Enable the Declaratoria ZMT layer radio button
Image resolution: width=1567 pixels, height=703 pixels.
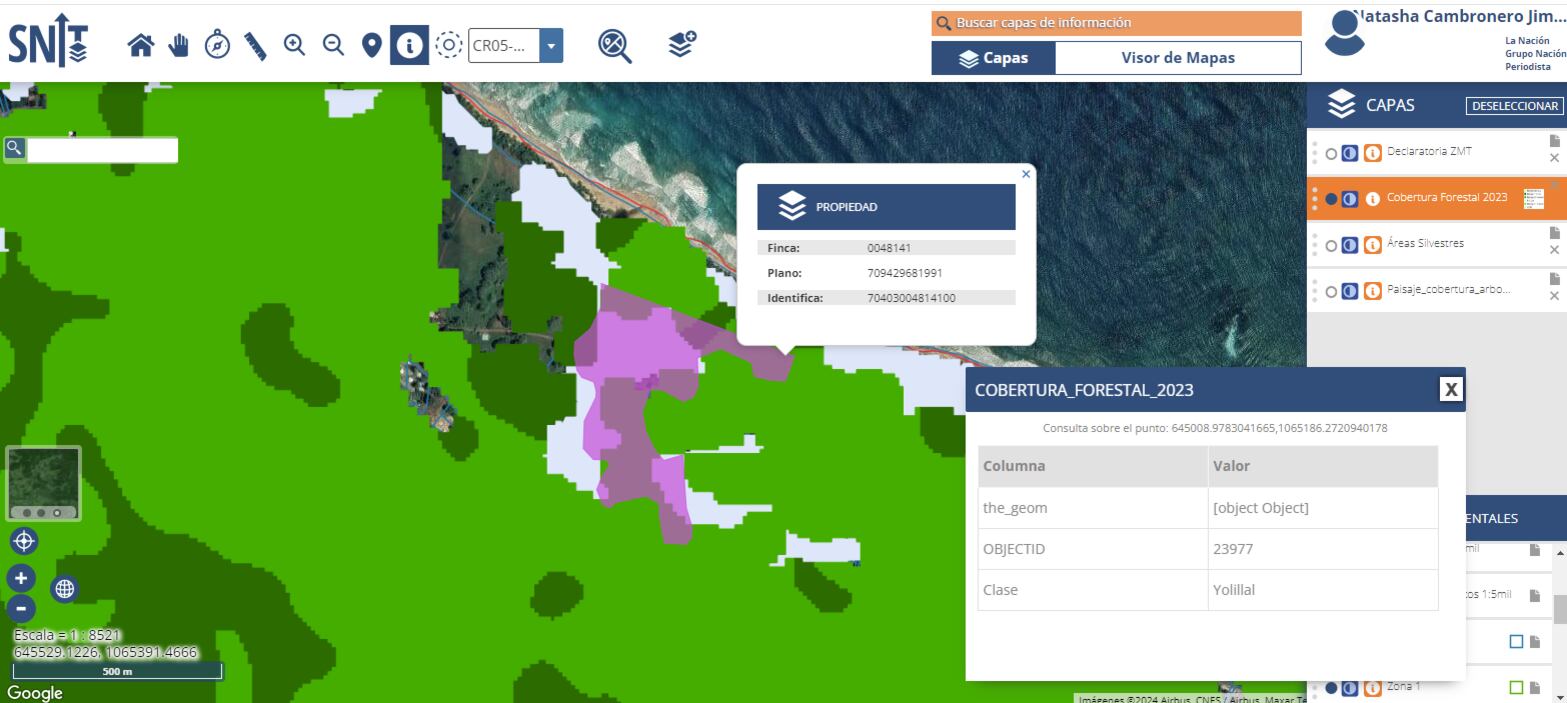[x=1331, y=154]
